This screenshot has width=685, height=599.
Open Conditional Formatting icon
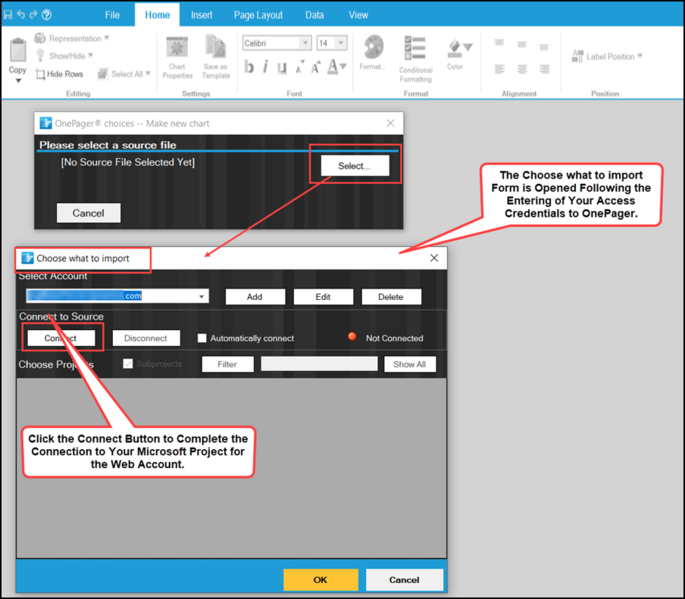415,48
